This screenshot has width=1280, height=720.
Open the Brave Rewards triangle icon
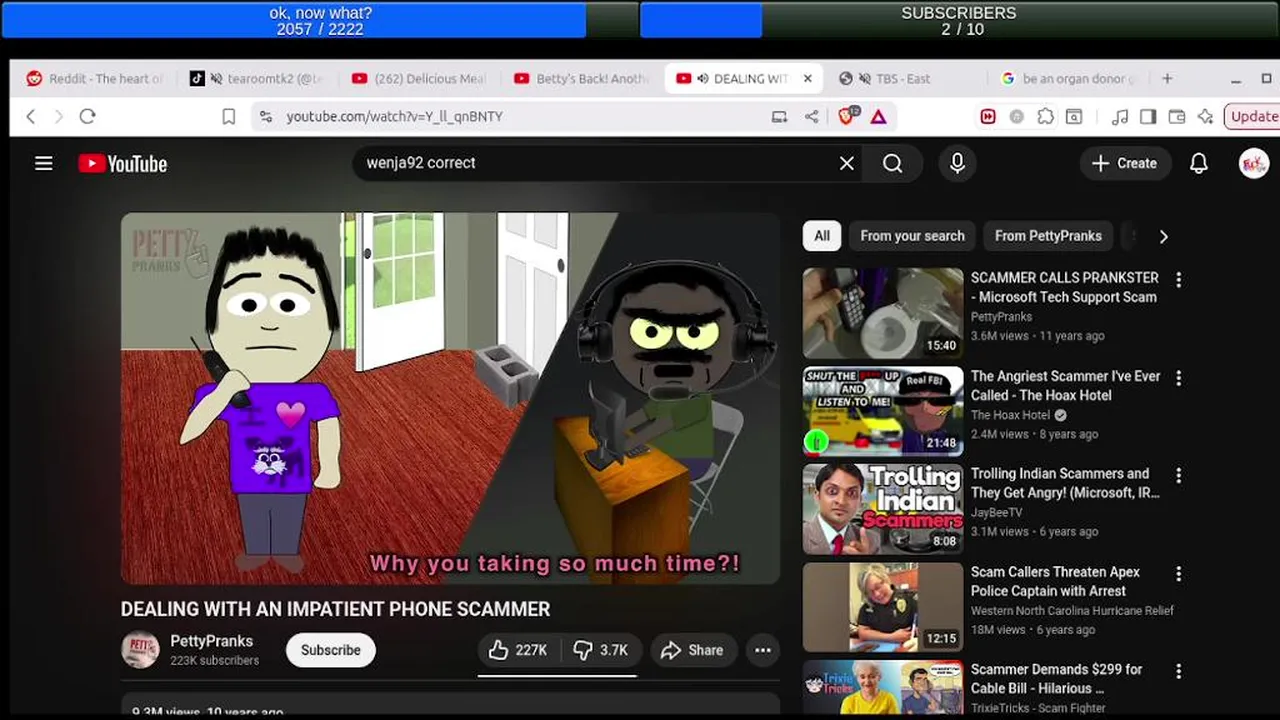tap(878, 117)
